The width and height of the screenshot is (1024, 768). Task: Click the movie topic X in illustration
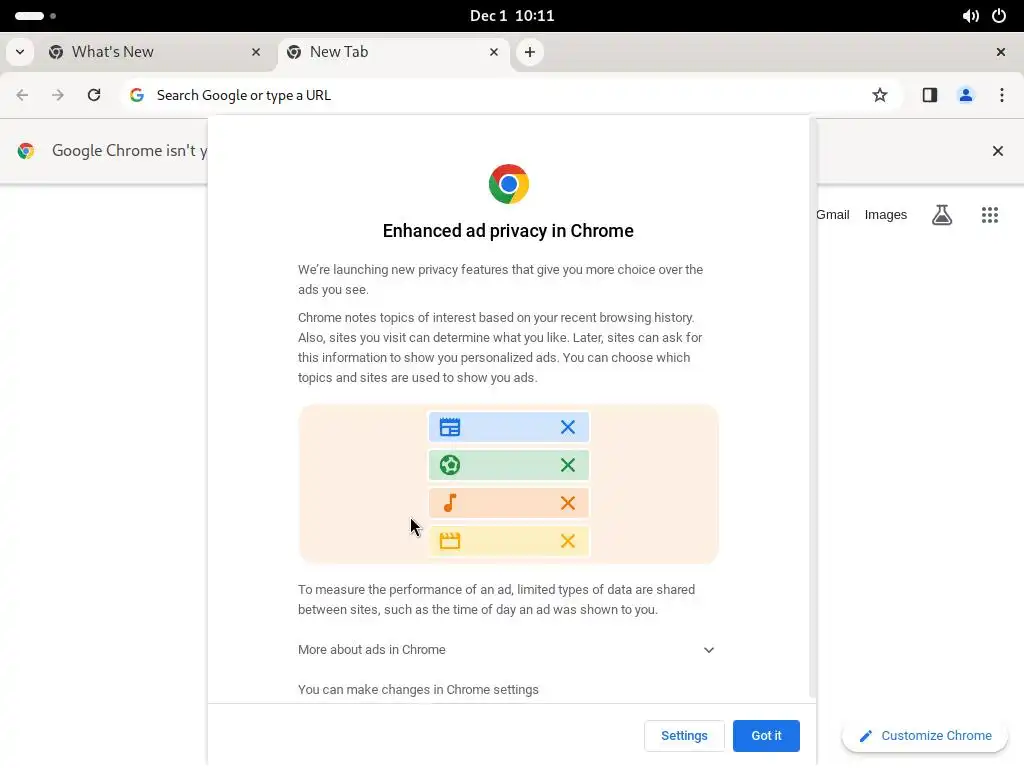[x=568, y=541]
